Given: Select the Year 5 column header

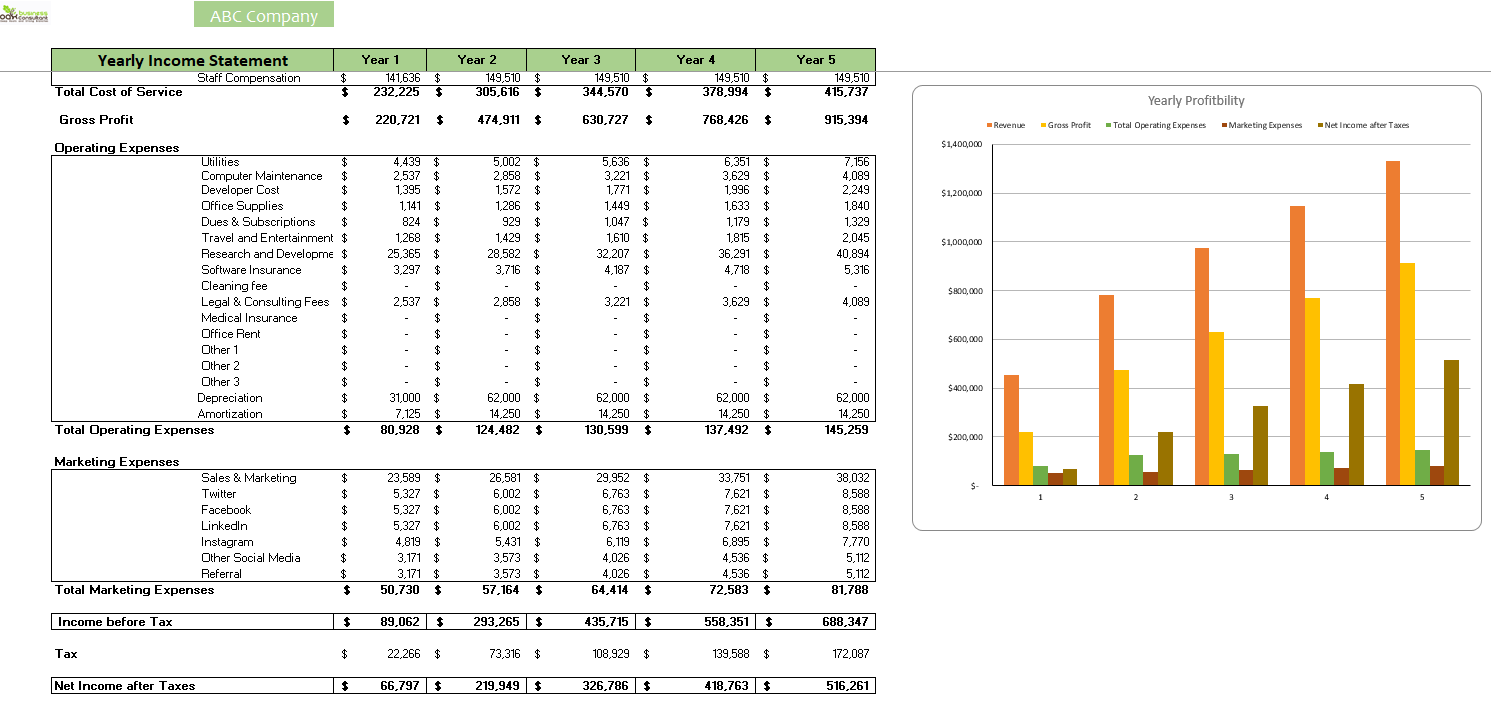Looking at the screenshot, I should tap(815, 59).
